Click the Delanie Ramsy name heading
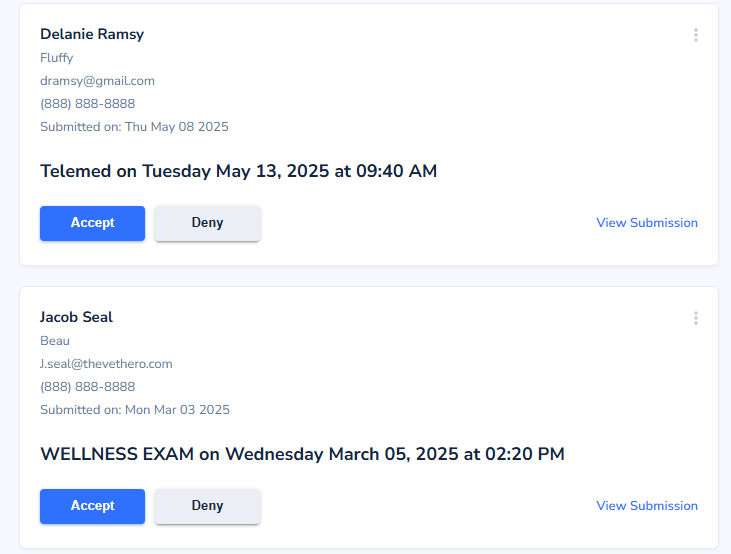The image size is (731, 554). point(92,34)
